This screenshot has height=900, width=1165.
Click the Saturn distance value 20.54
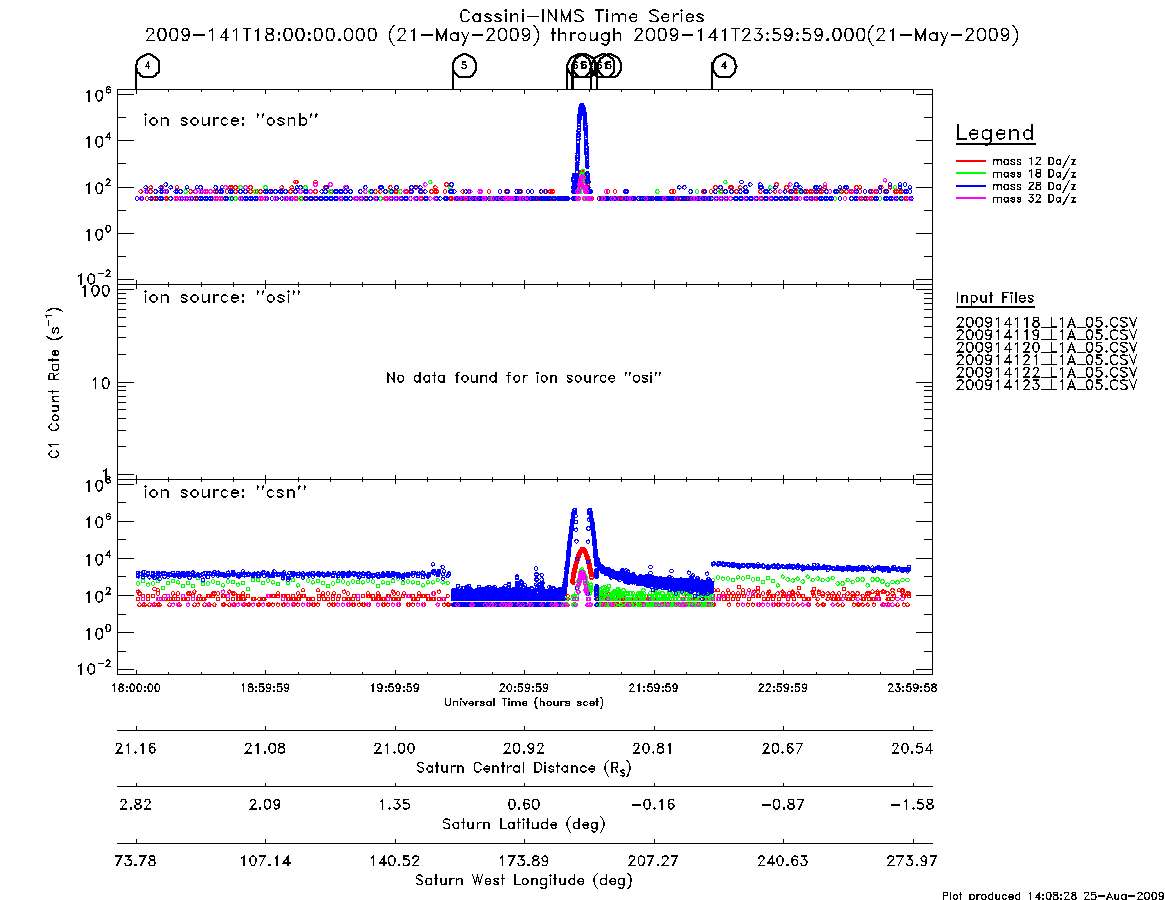tap(912, 748)
